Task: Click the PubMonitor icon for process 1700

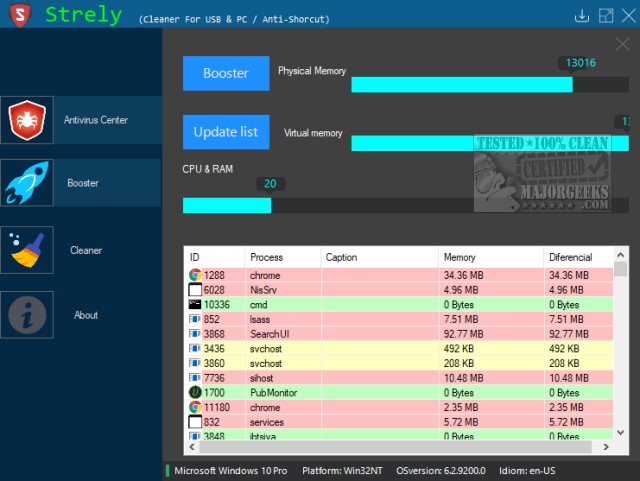Action: click(x=195, y=392)
